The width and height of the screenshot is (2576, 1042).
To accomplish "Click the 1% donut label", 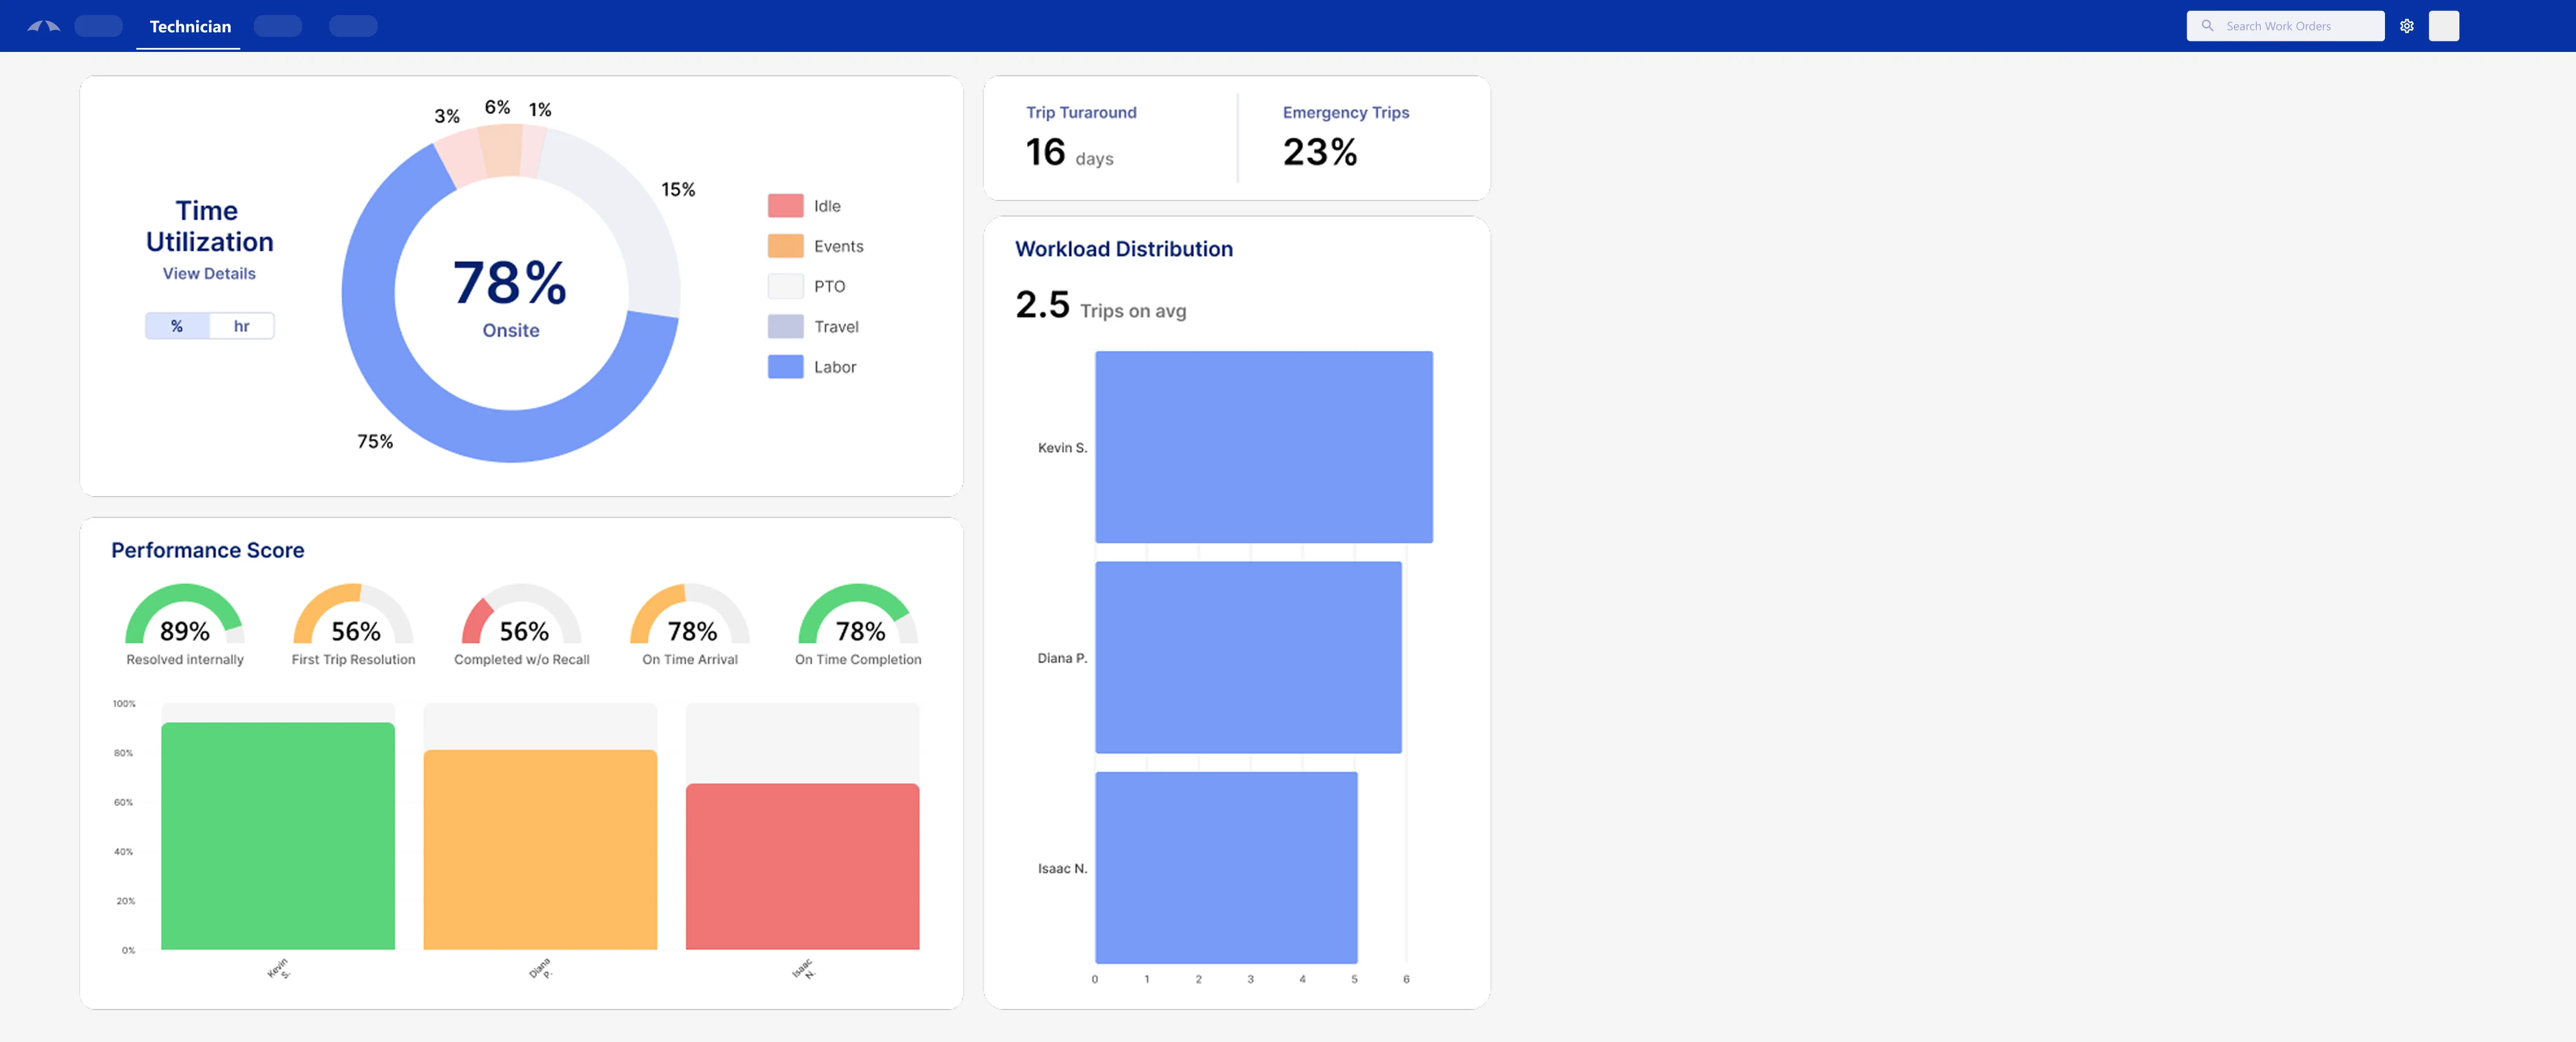I will (x=540, y=109).
